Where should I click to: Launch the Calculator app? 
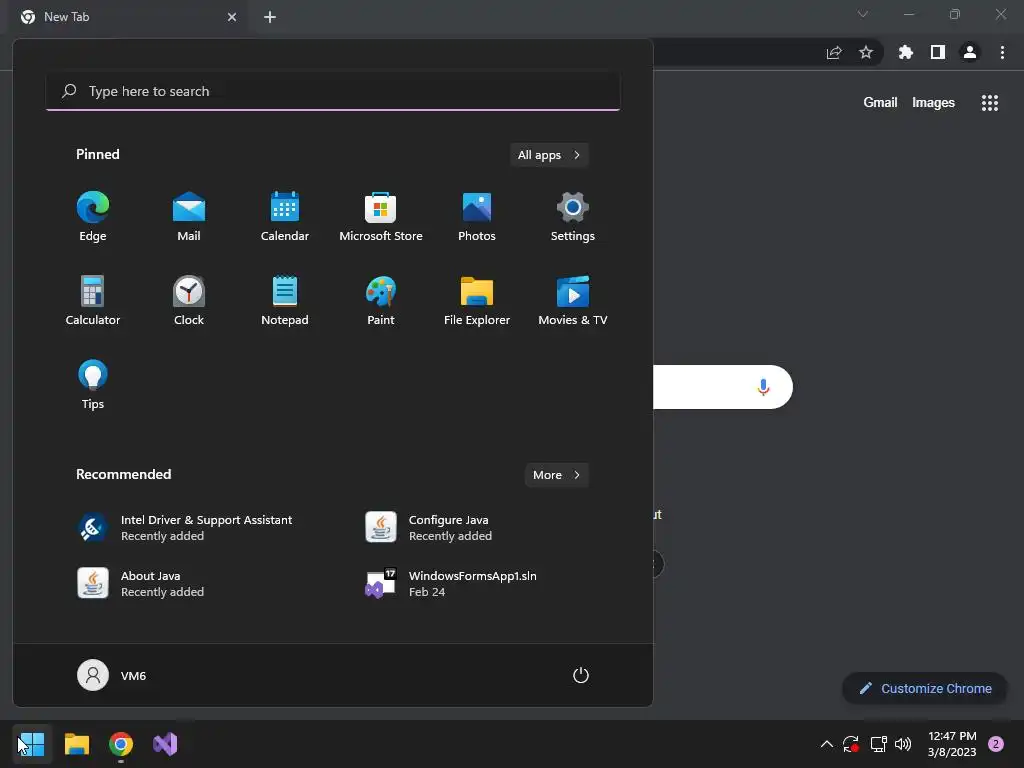[x=93, y=300]
